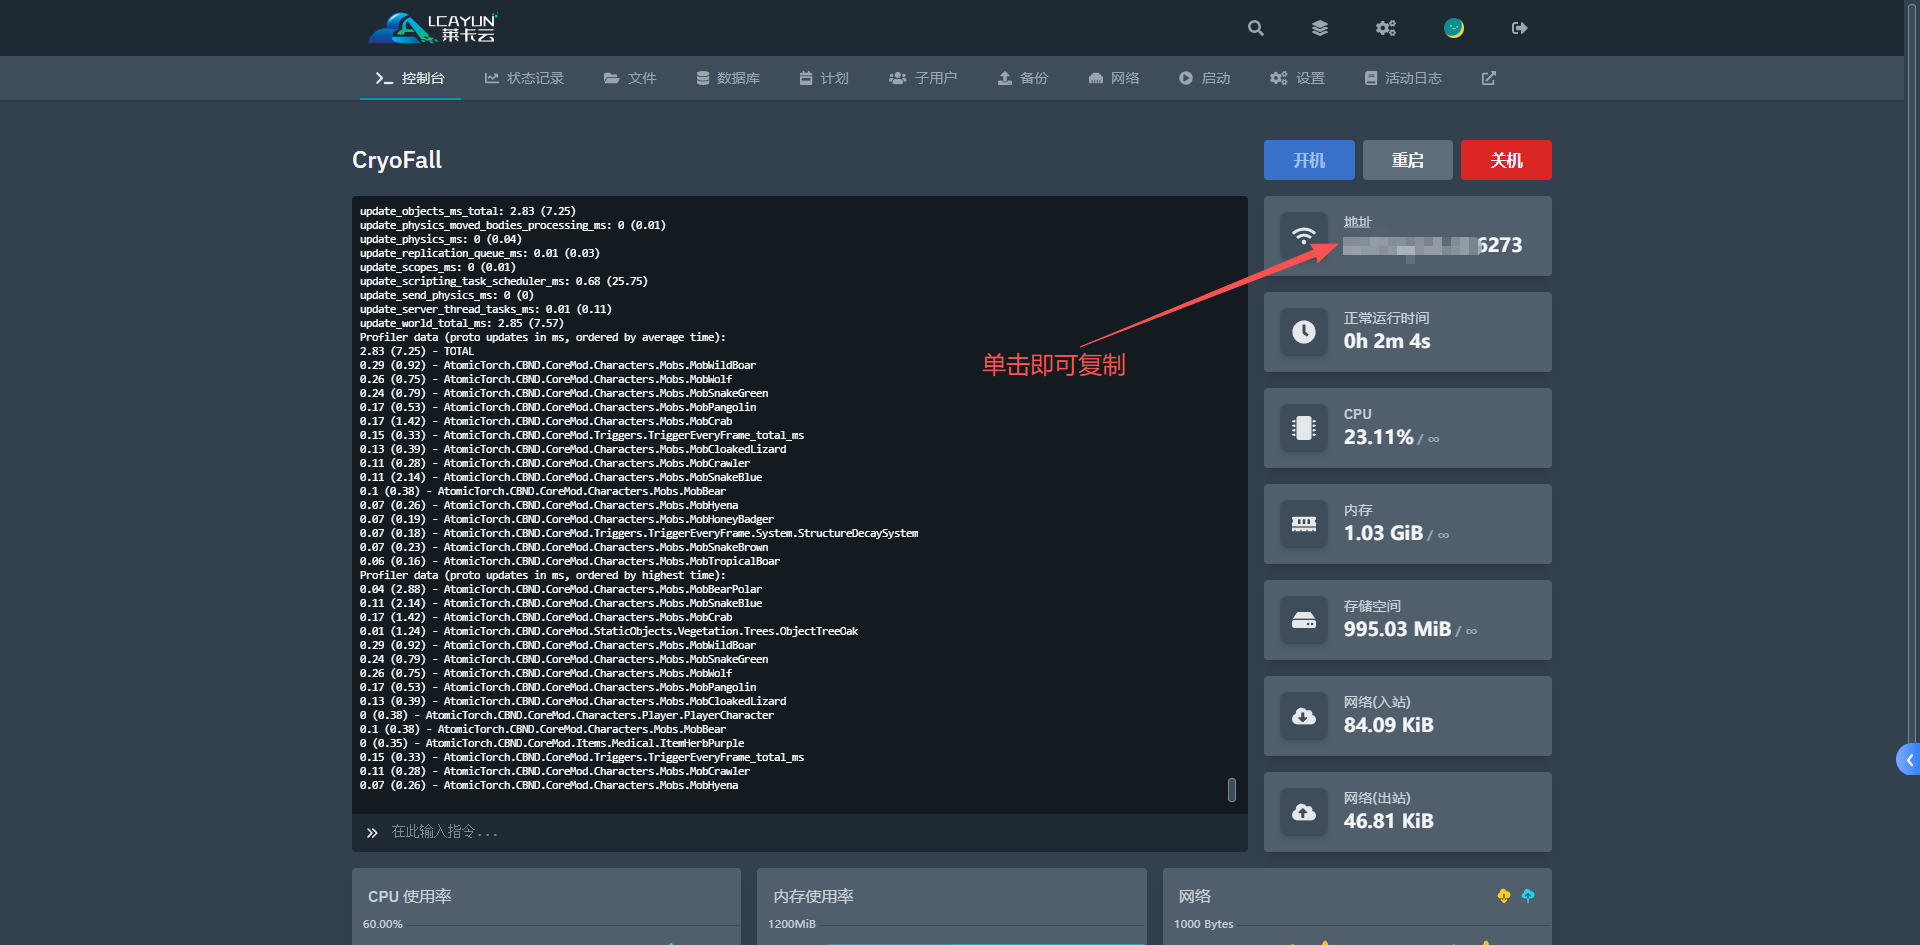1920x945 pixels.
Task: Open the 数据库 tab
Action: 728,78
